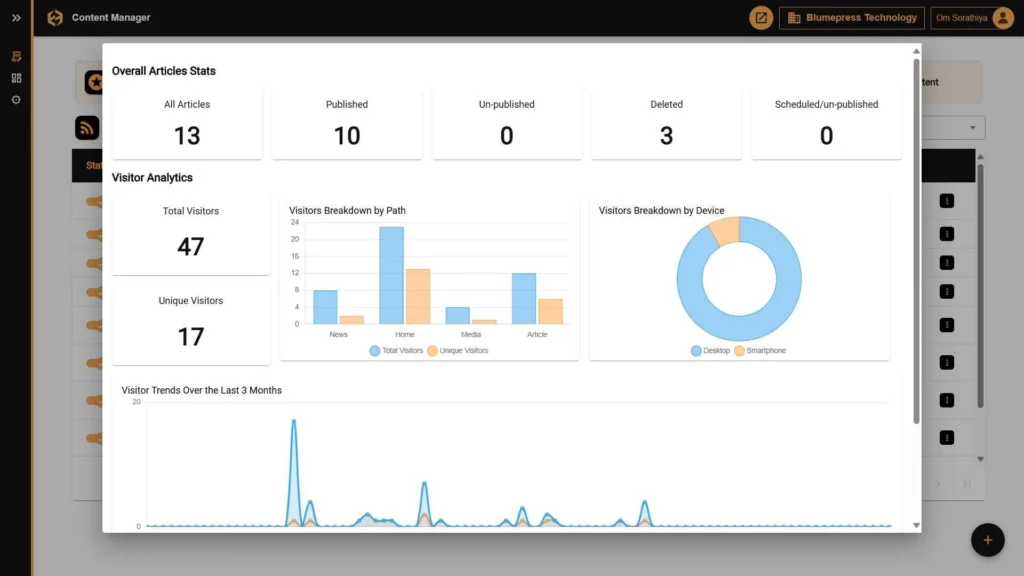Open the dashboard grid icon in the sidebar
The height and width of the screenshot is (576, 1024).
pyautogui.click(x=14, y=78)
